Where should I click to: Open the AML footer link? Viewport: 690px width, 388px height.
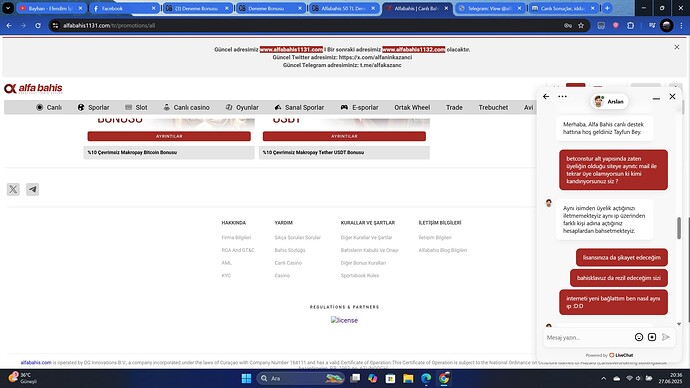click(x=227, y=263)
